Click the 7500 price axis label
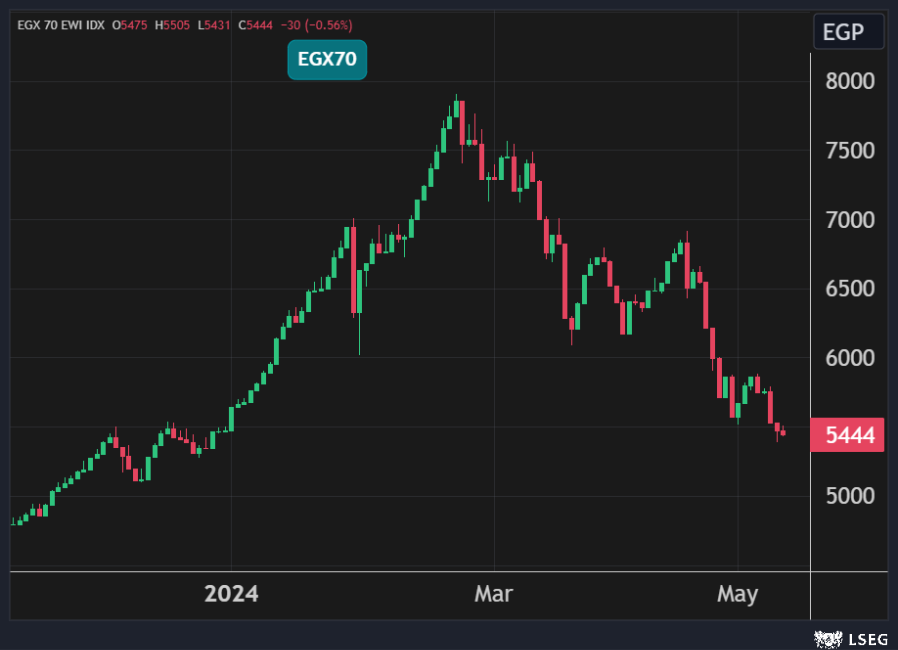Screen dimensions: 898x650 tap(849, 150)
